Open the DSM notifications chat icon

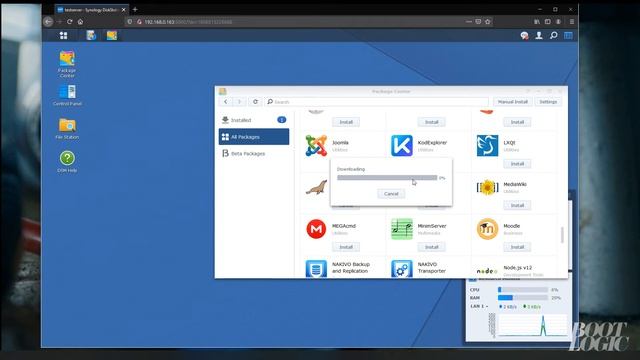click(x=524, y=36)
